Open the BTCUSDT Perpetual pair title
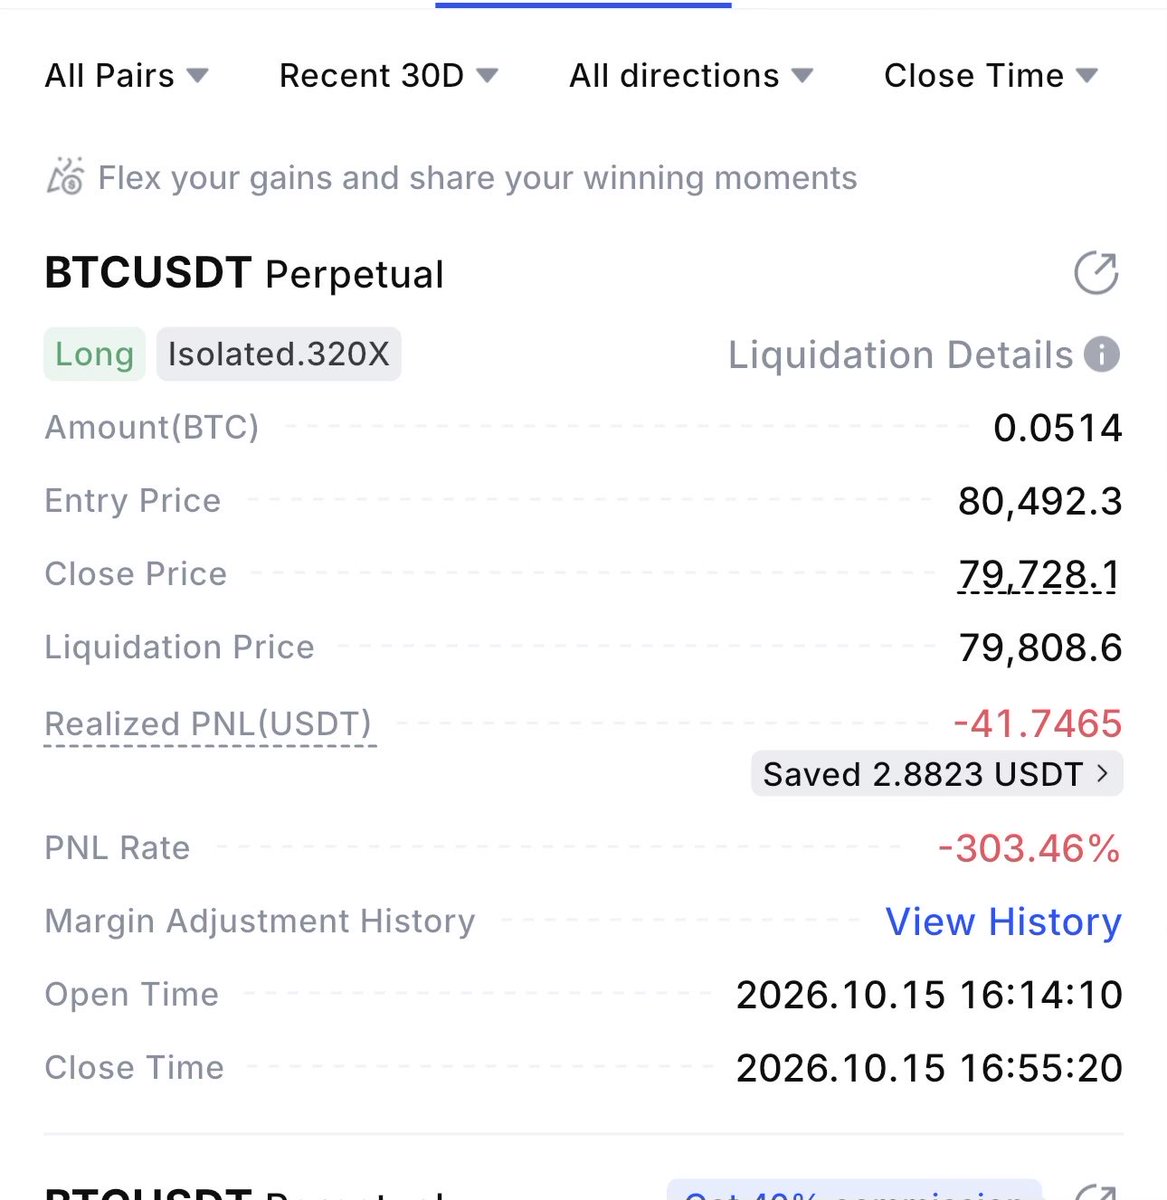 pos(244,273)
